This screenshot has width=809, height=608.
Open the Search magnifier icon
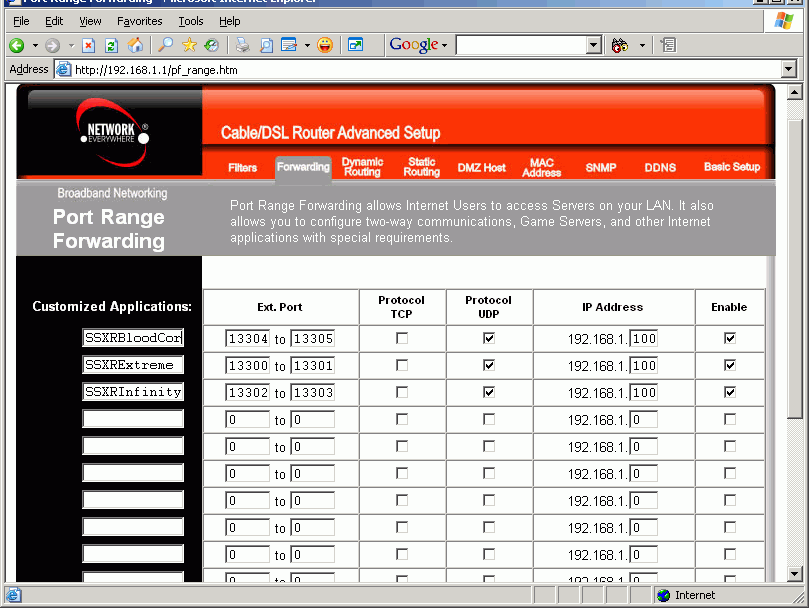pyautogui.click(x=165, y=45)
